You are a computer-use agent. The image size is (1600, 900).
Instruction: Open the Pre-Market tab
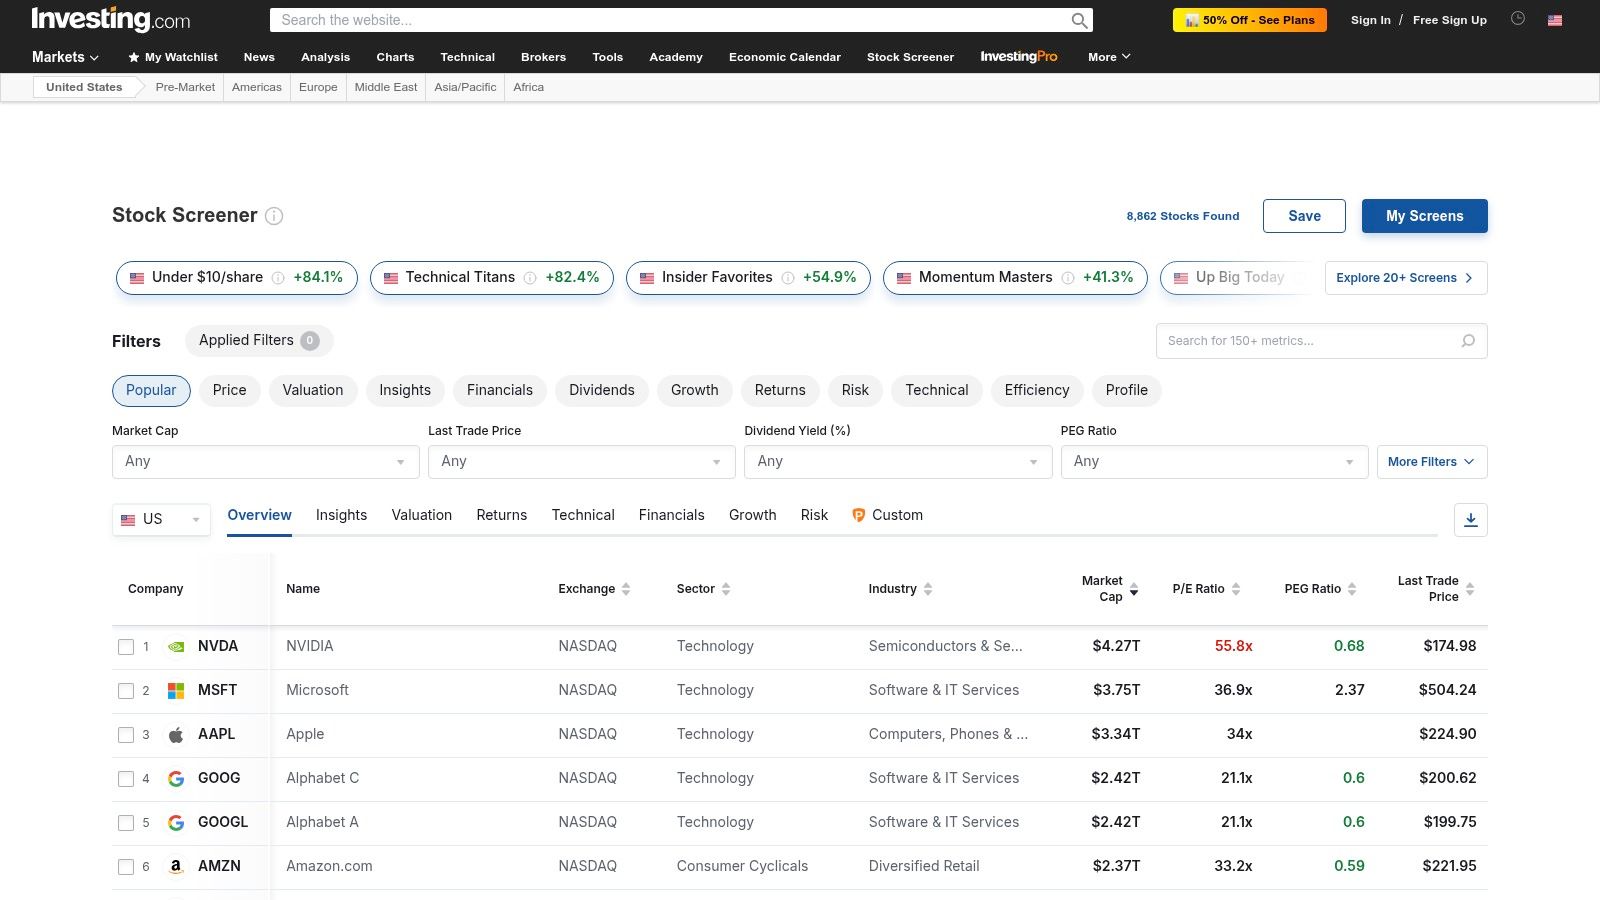(x=185, y=87)
